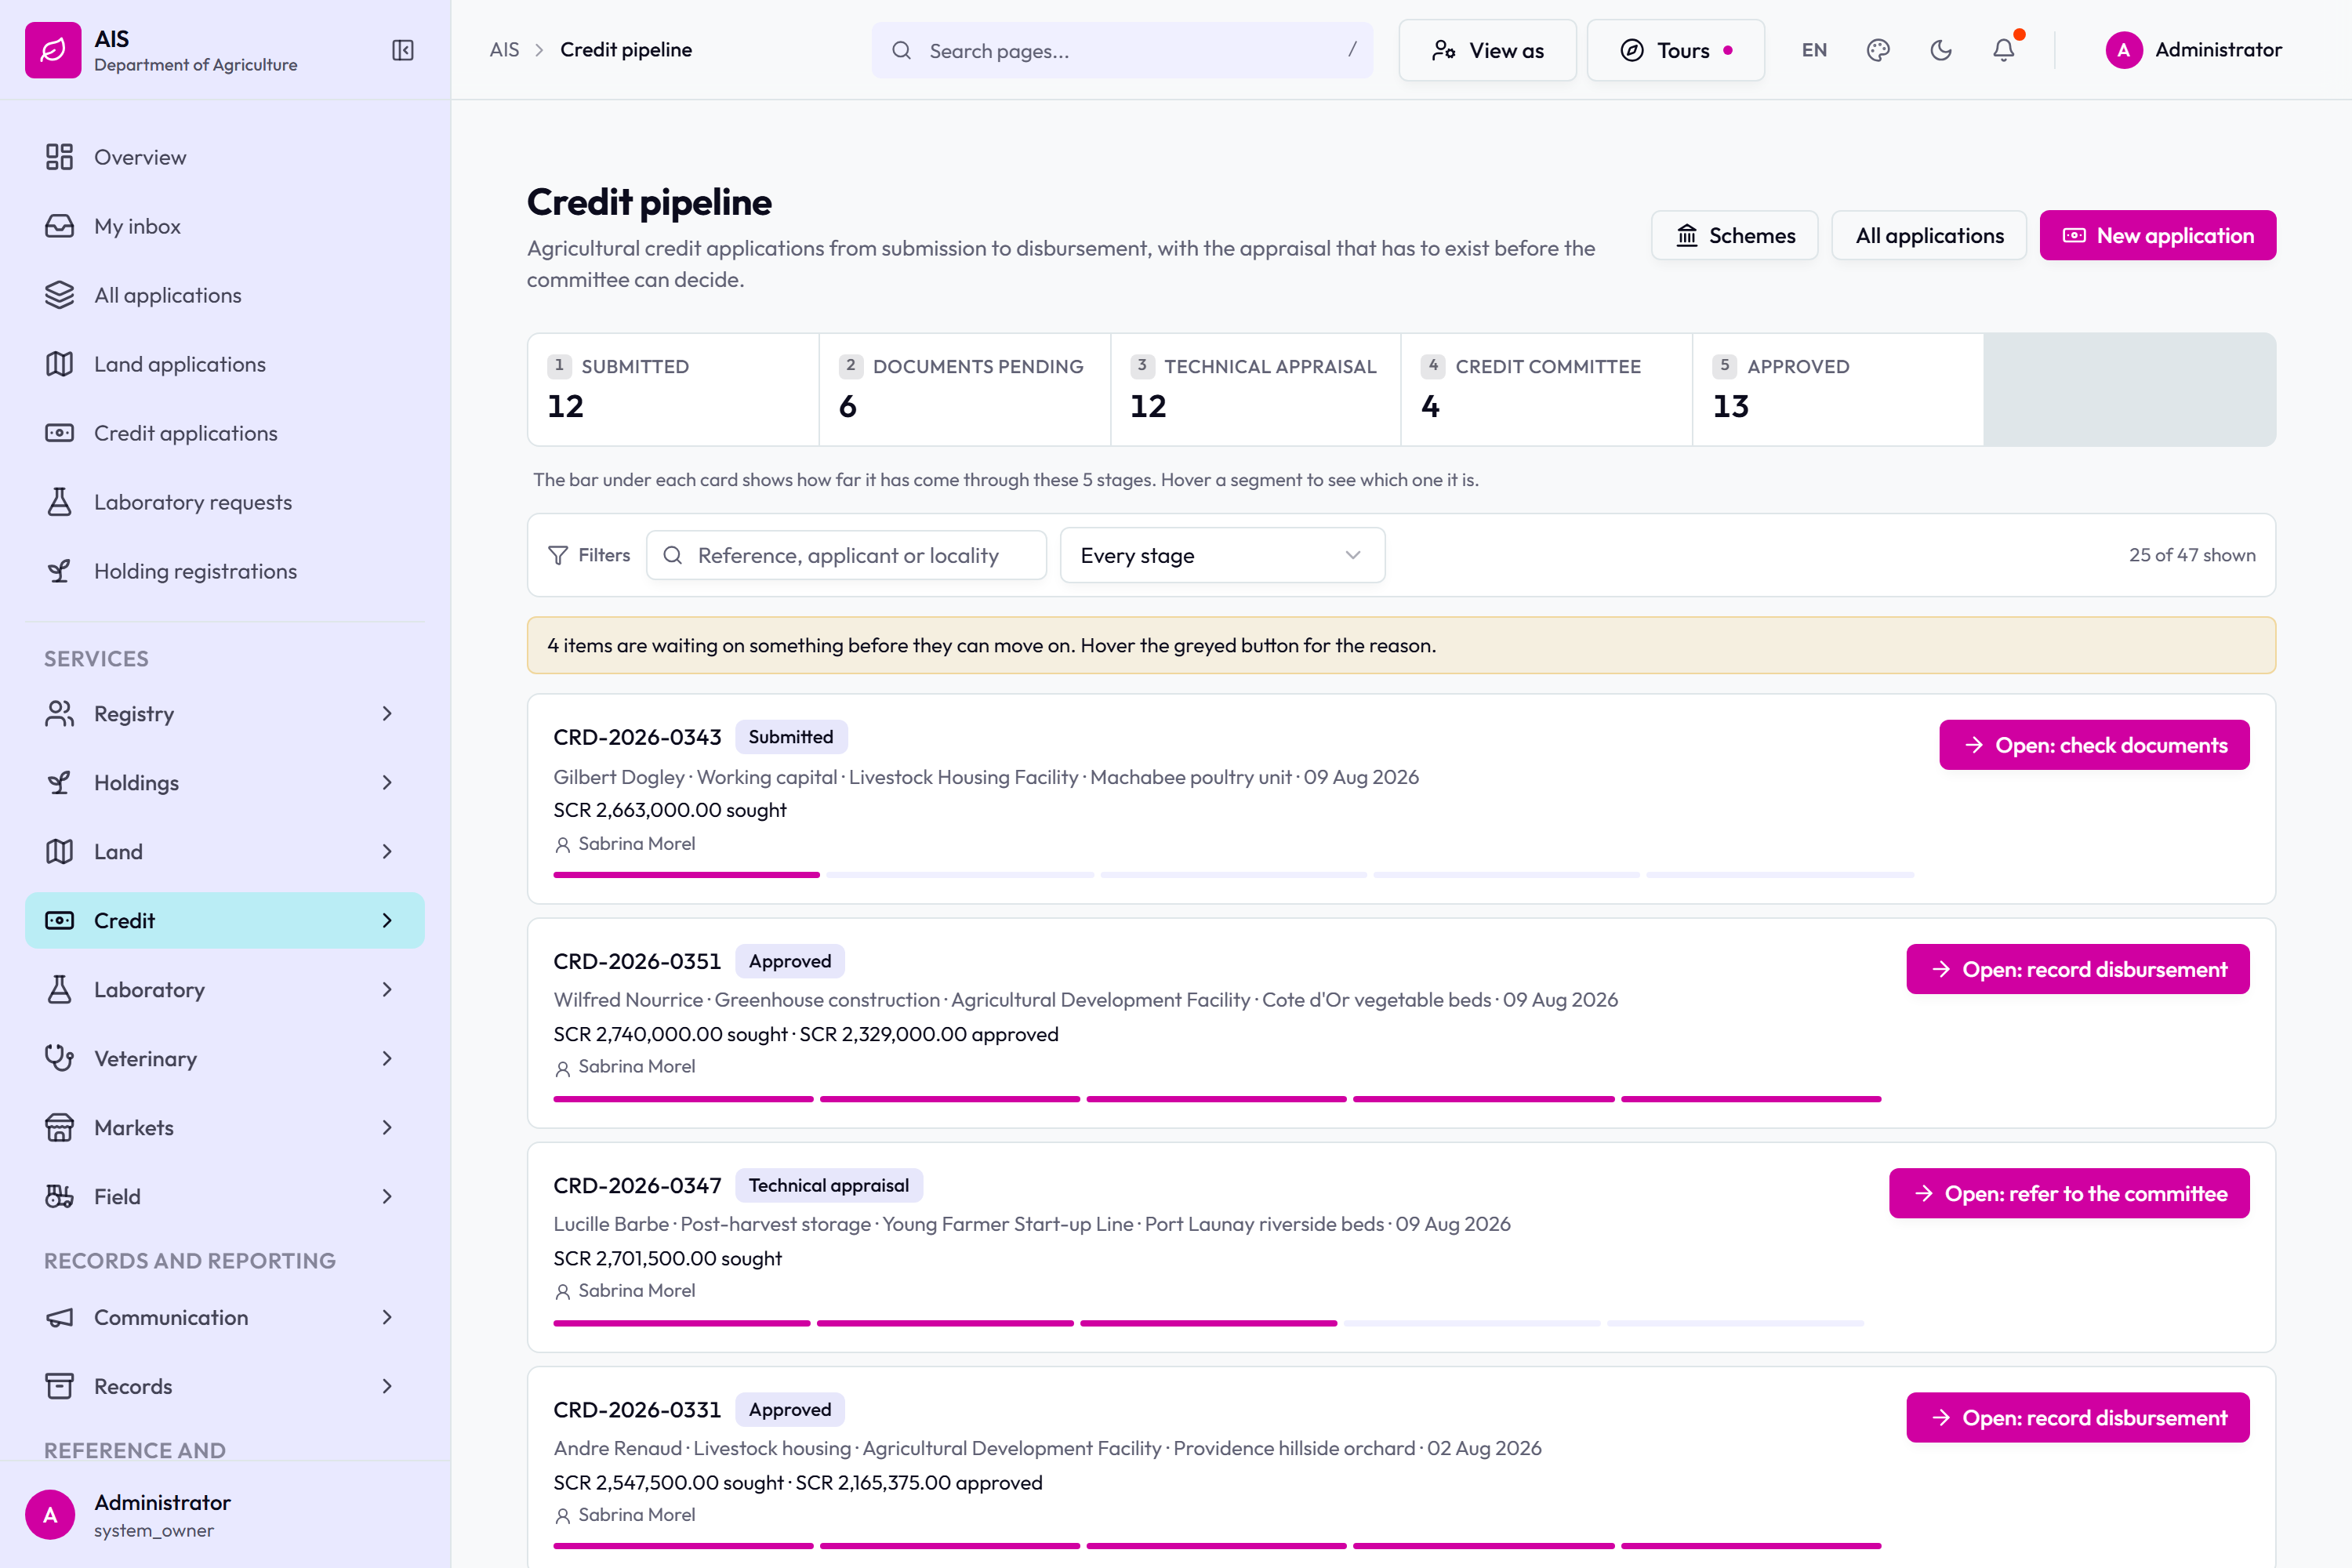2352x1568 pixels.
Task: Collapse the sidebar with the panel icon
Action: click(402, 50)
